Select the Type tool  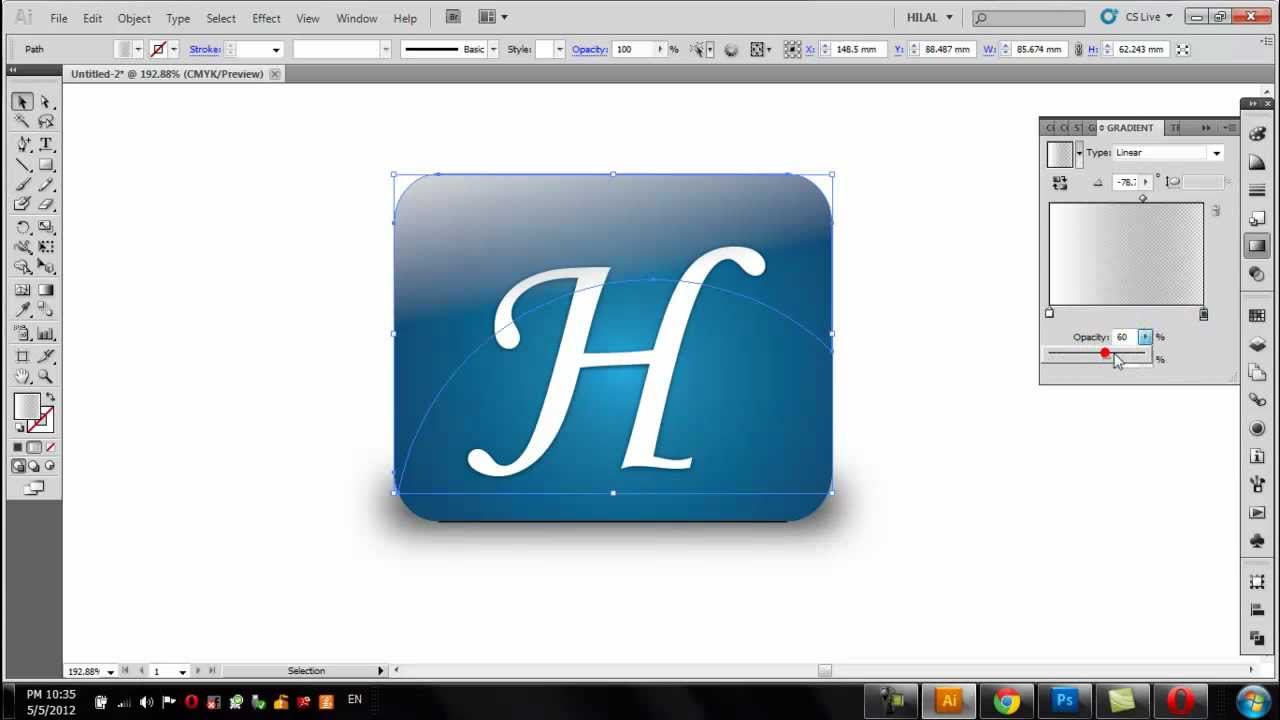[45, 145]
